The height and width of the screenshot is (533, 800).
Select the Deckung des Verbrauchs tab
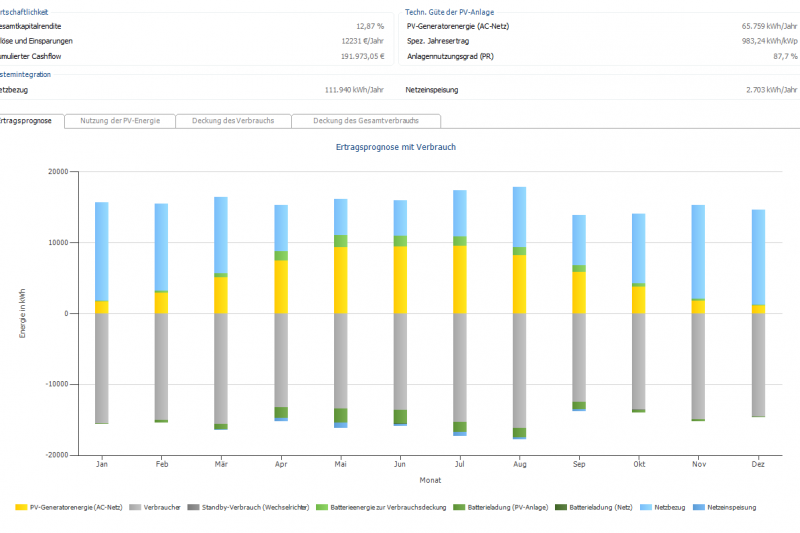pos(233,121)
